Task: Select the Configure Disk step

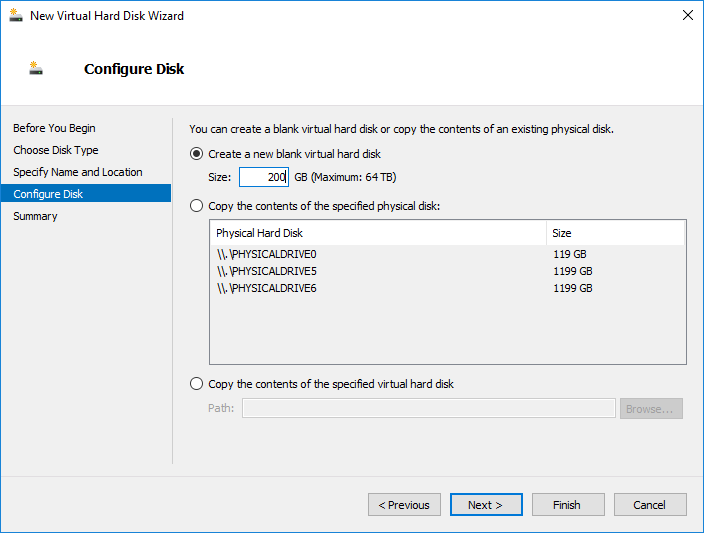Action: pyautogui.click(x=86, y=194)
